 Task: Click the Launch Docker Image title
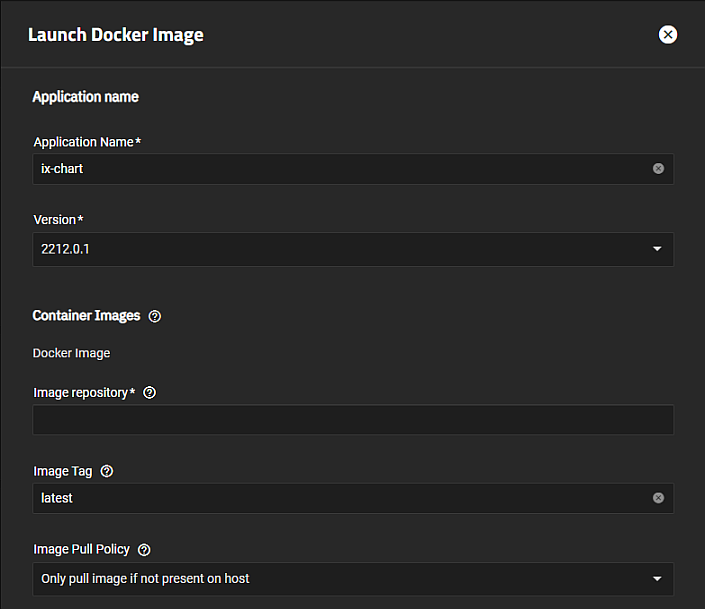[116, 35]
